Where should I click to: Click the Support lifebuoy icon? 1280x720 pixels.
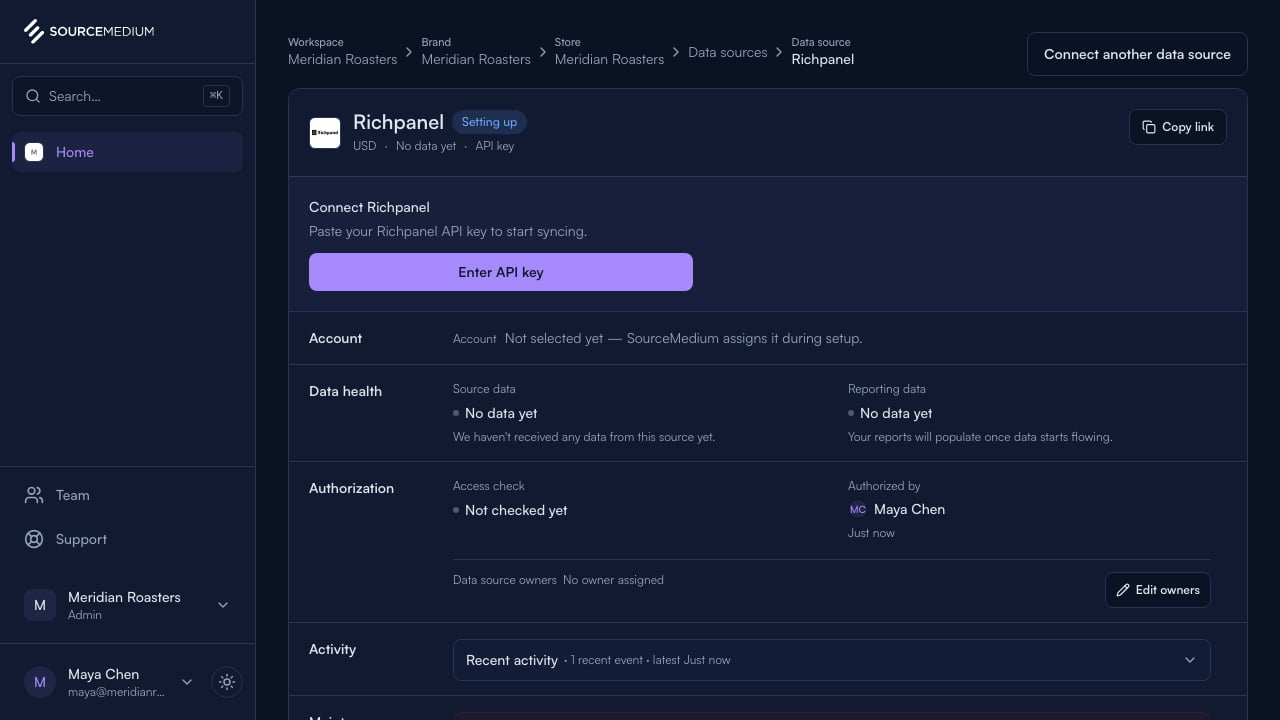[34, 539]
